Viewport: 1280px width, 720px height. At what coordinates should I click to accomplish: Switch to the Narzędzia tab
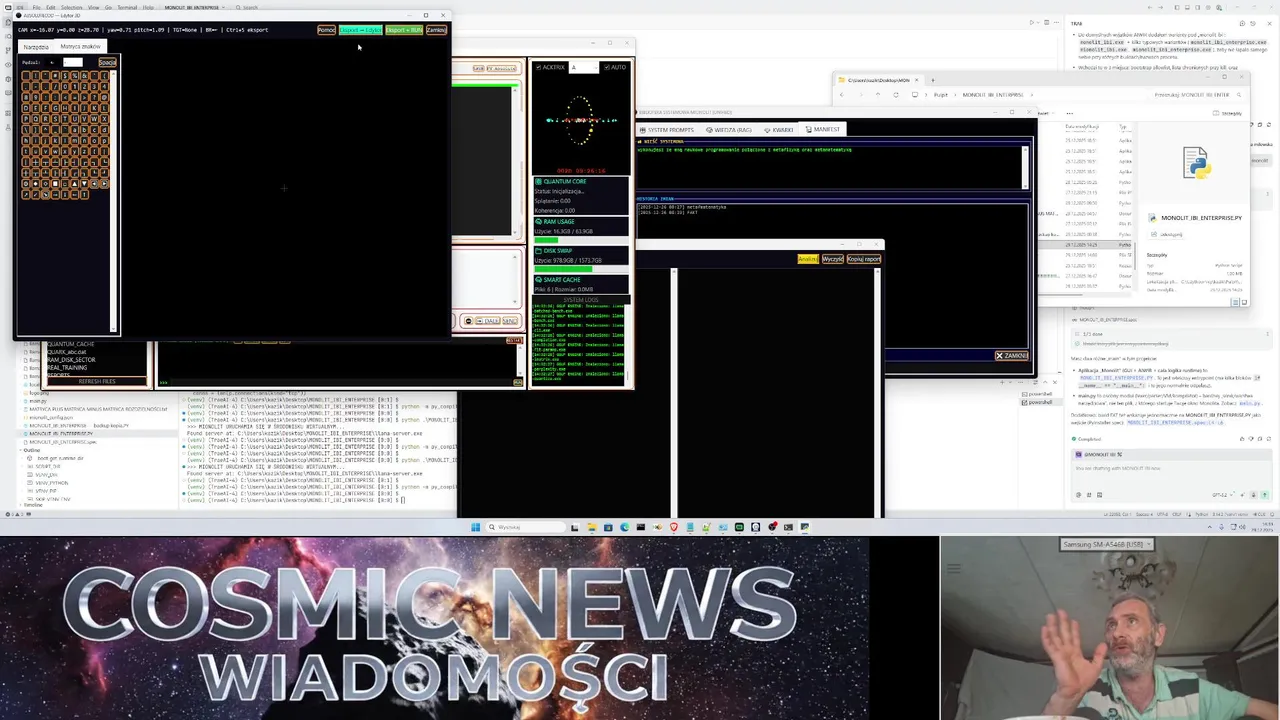[36, 47]
